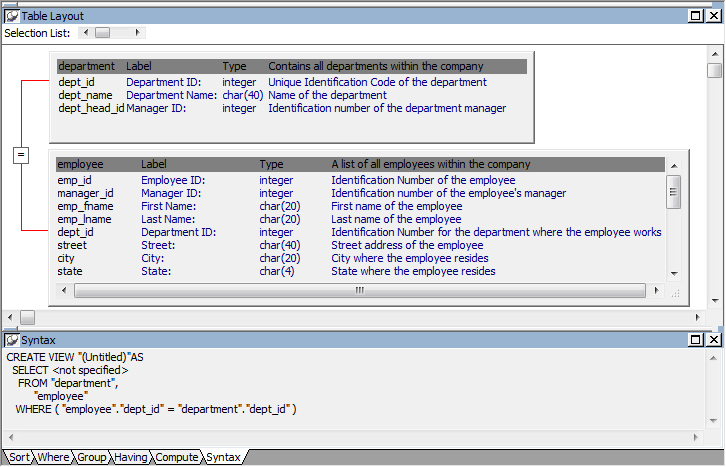
Task: Click the Table Layout pane icon
Action: point(12,16)
